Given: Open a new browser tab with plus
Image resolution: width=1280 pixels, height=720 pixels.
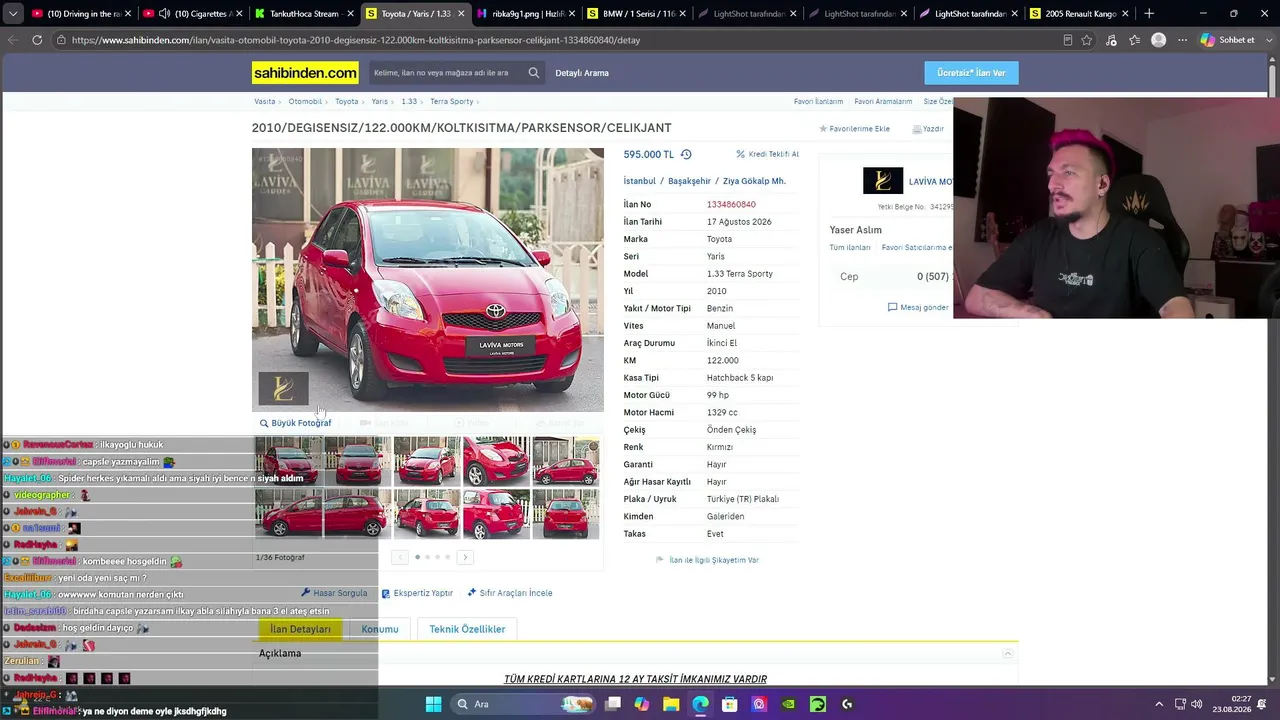Looking at the screenshot, I should 1149,14.
